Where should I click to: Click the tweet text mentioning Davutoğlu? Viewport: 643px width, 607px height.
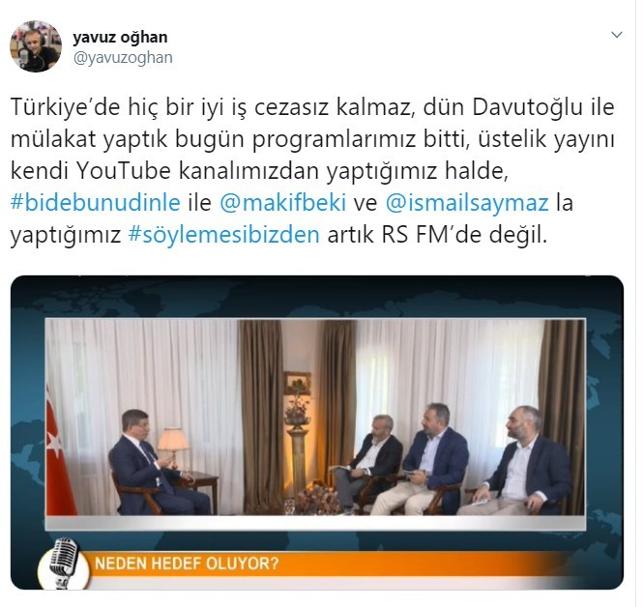(x=312, y=171)
